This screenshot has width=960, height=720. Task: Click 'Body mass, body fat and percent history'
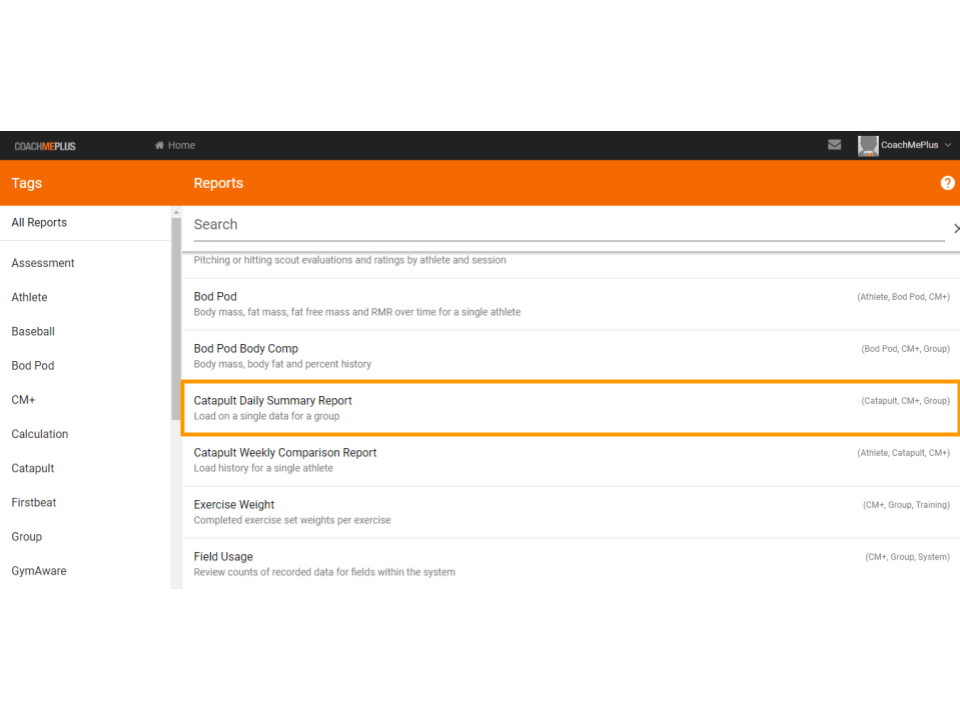pos(282,364)
